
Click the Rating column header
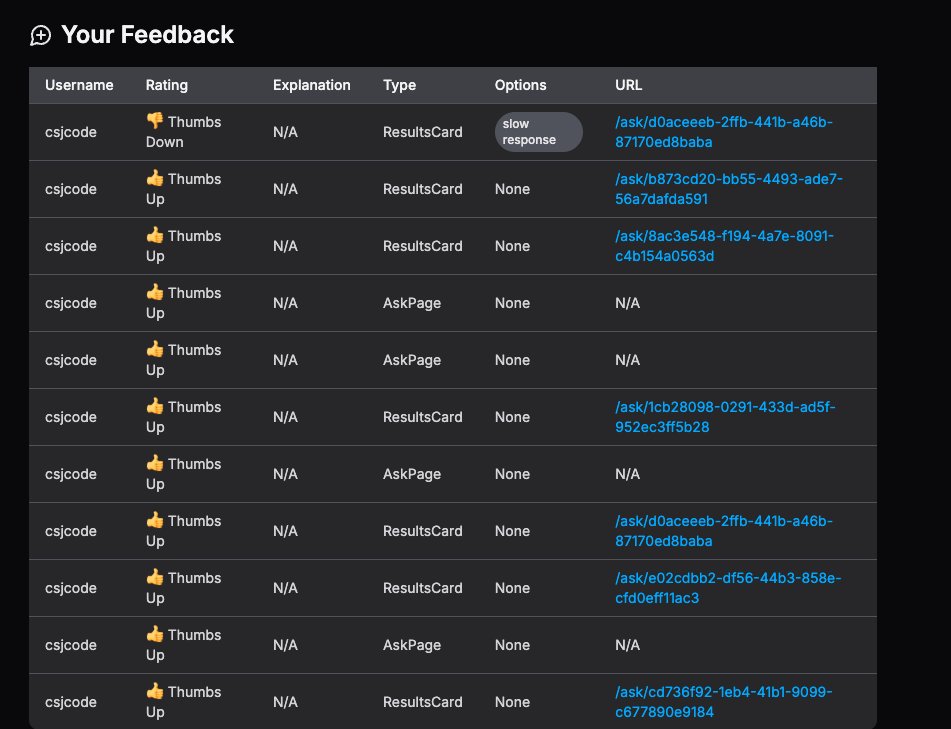167,85
